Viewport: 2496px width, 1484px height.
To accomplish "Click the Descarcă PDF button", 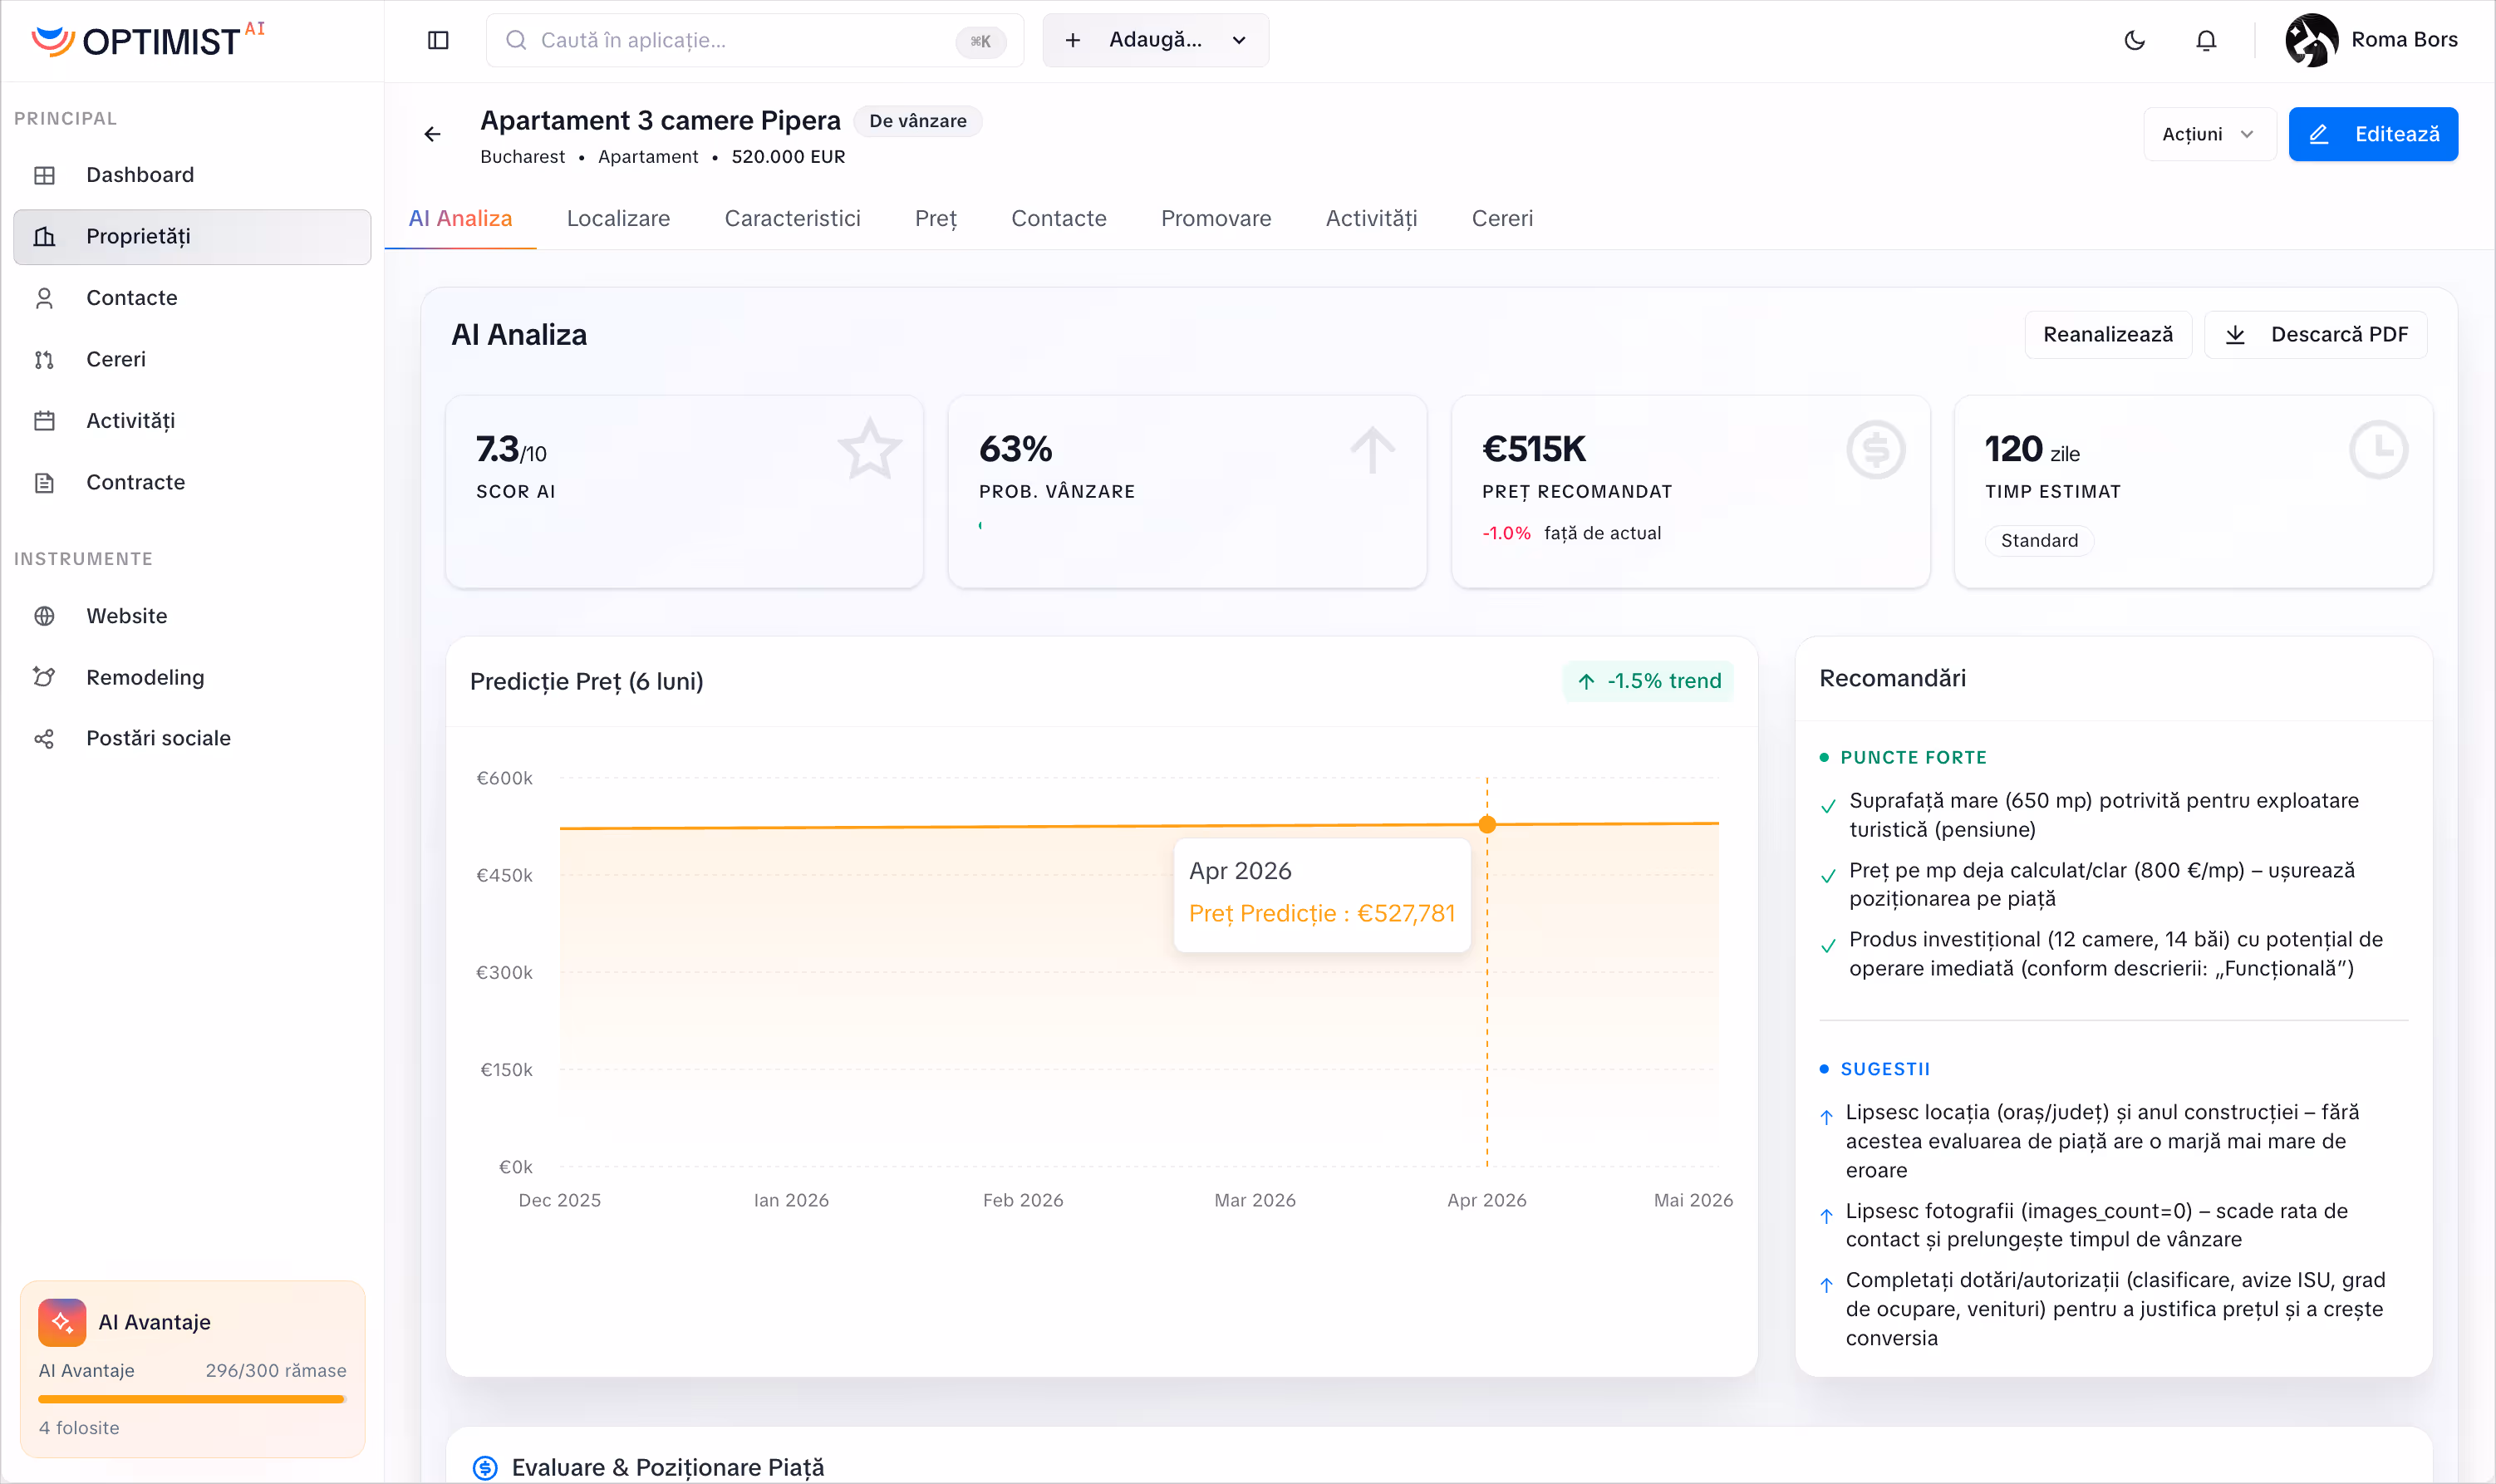I will coord(2316,334).
